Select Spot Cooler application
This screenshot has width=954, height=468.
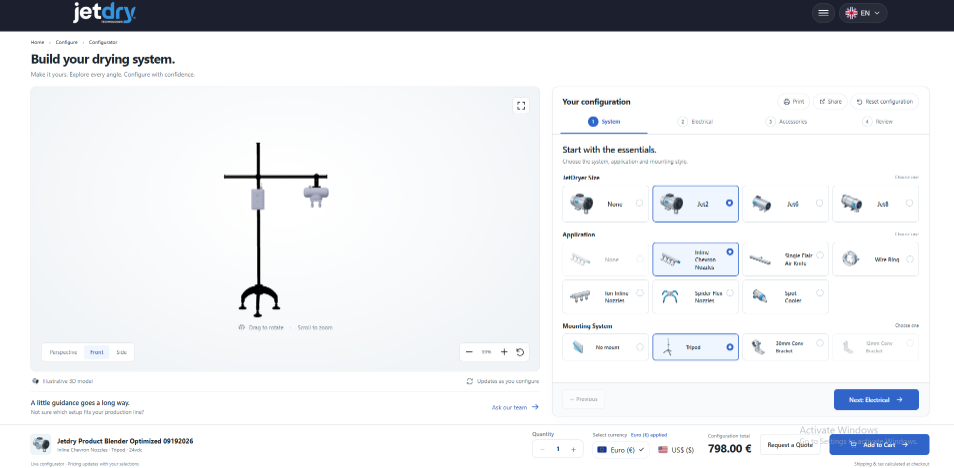[785, 297]
